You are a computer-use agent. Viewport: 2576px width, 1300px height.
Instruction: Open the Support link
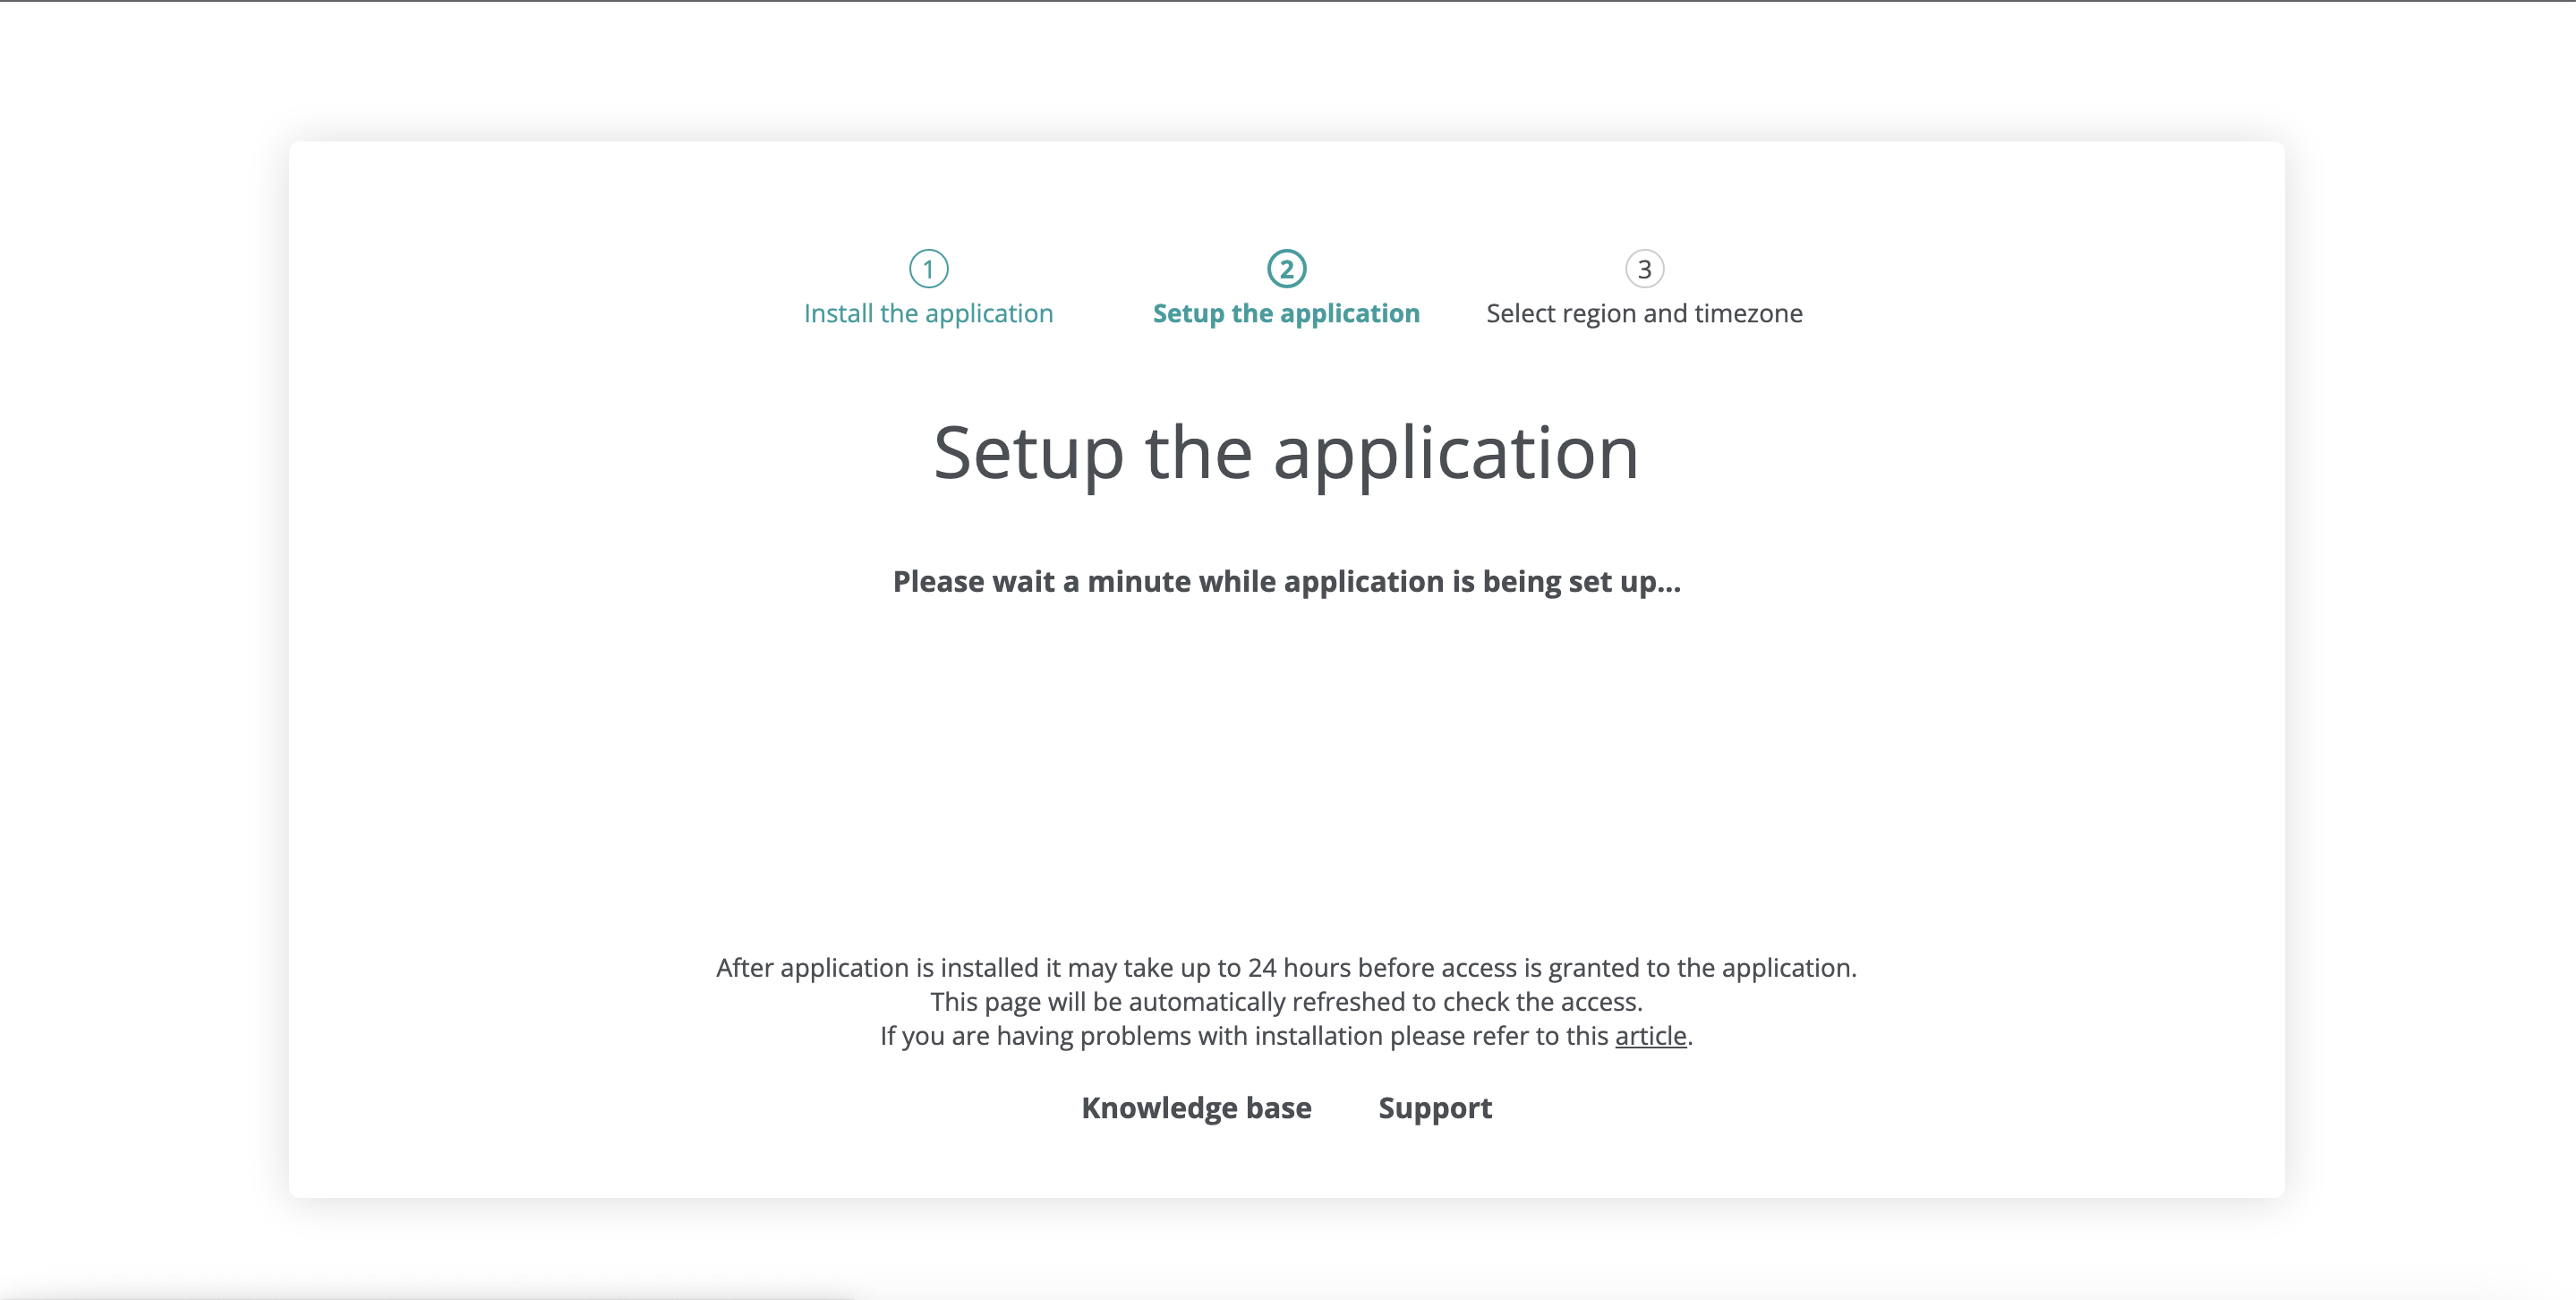tap(1434, 1108)
